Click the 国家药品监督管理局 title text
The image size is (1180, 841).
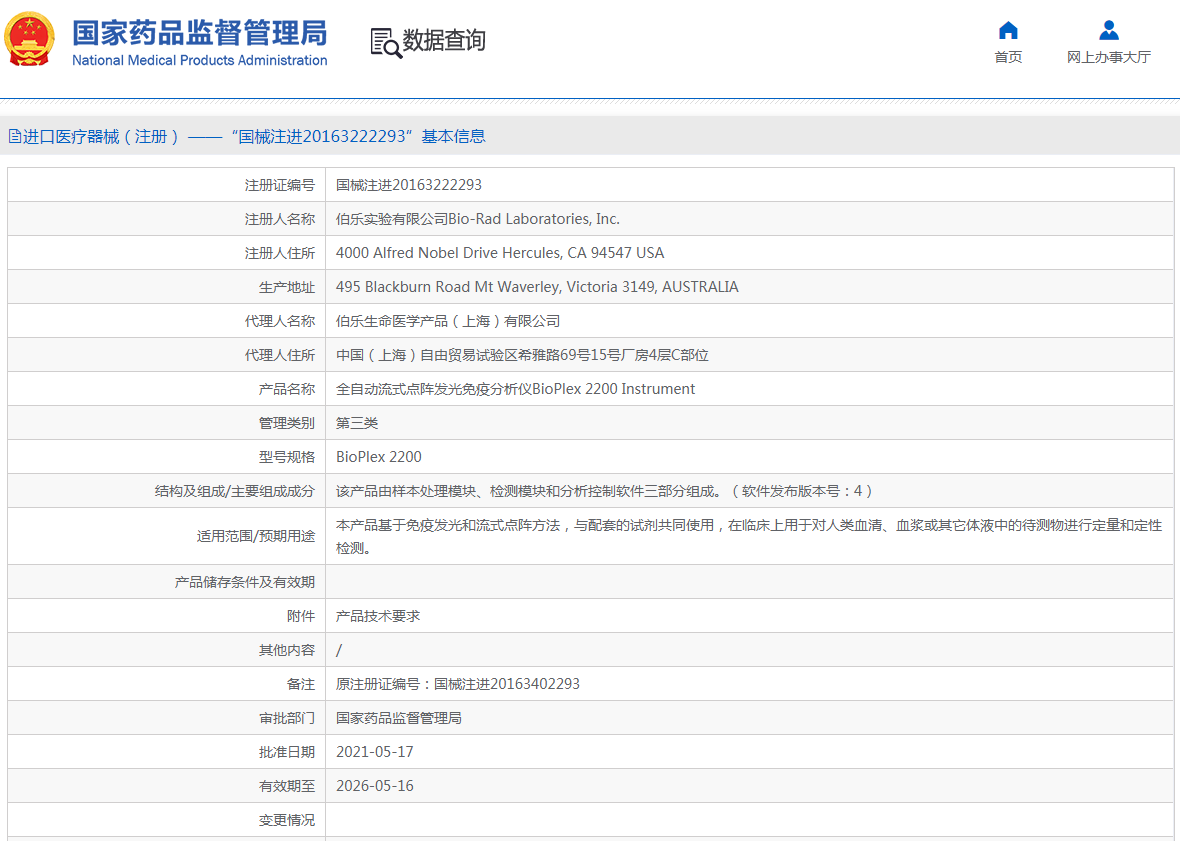coord(199,33)
